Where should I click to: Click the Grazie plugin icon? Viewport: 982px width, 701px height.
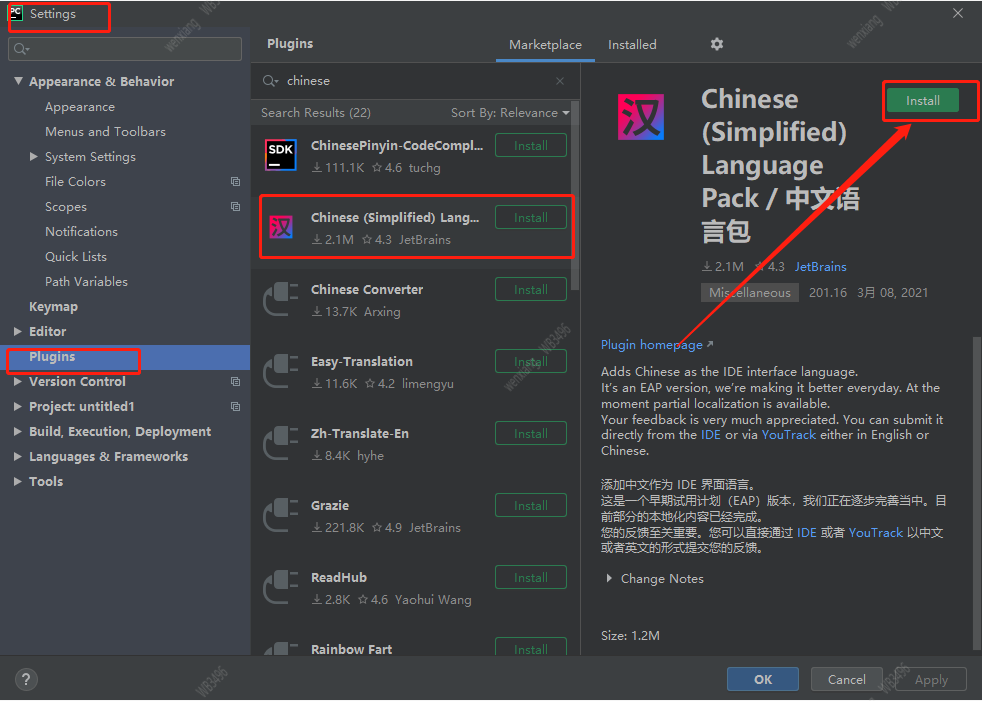[281, 516]
